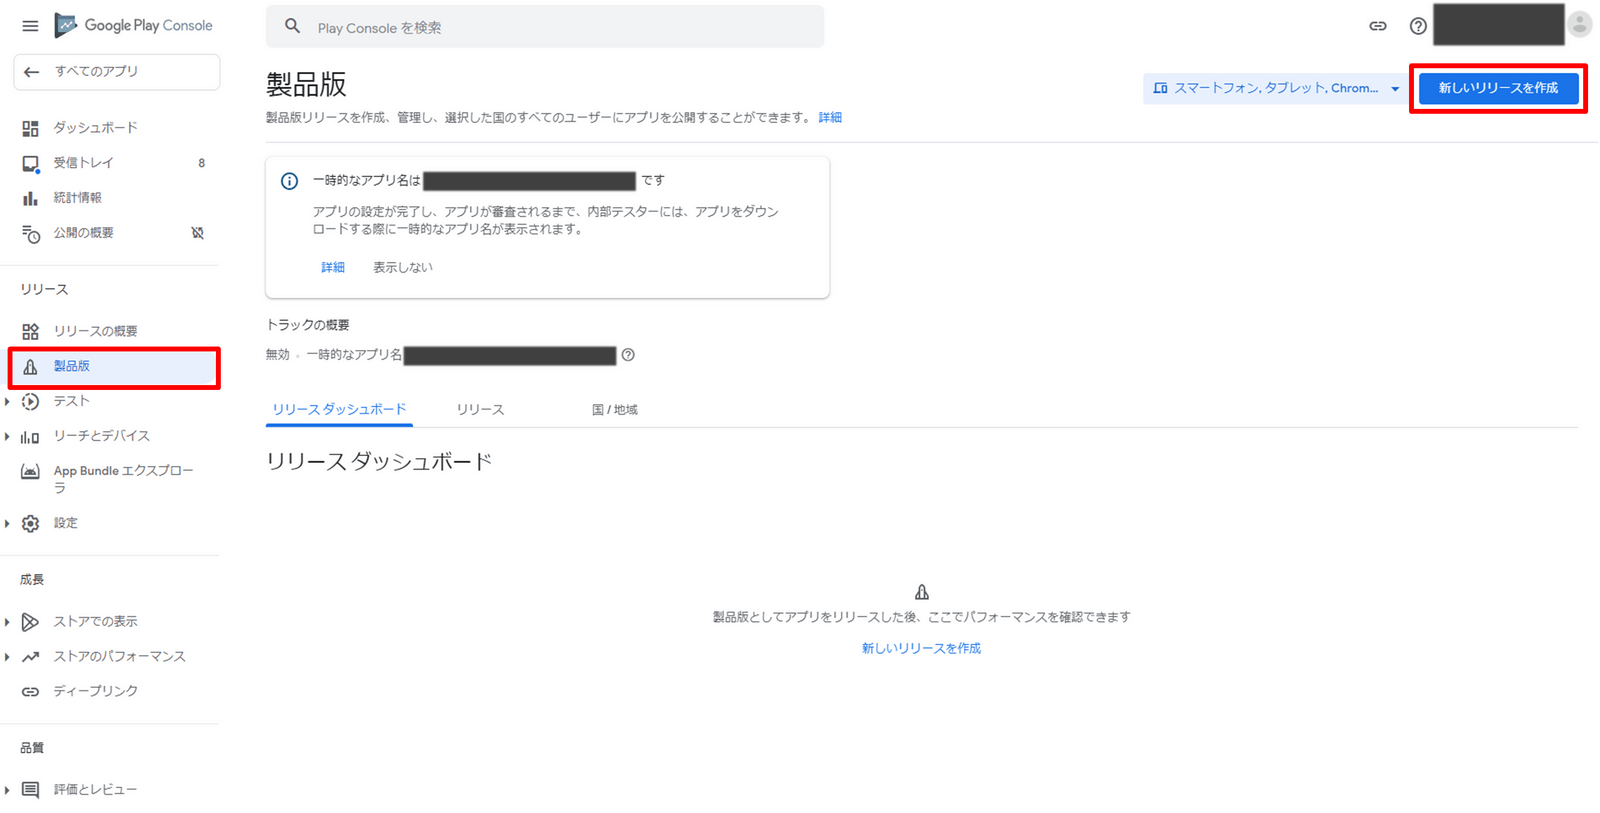Click the 統計情報 bar chart icon
Viewport: 1600px width, 813px height.
pos(31,198)
